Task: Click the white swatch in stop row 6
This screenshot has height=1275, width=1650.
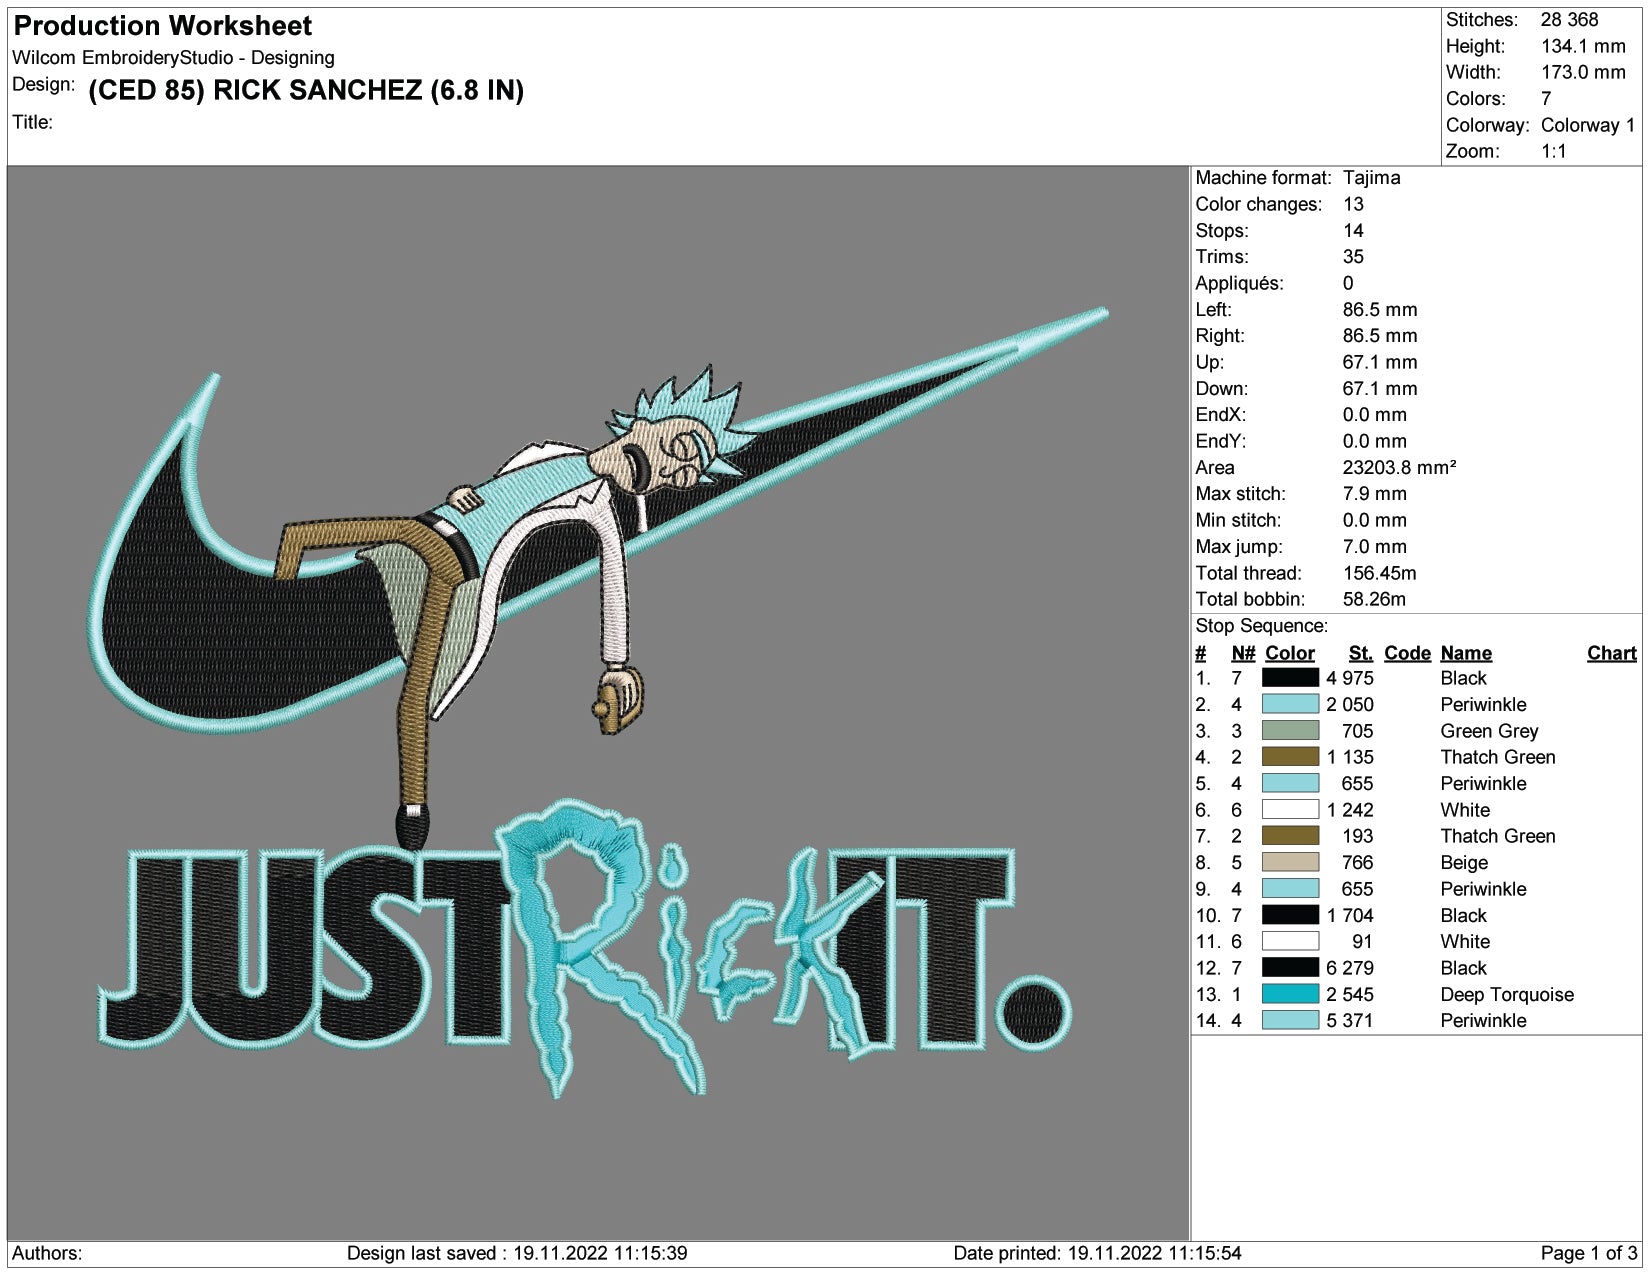Action: (x=1290, y=810)
